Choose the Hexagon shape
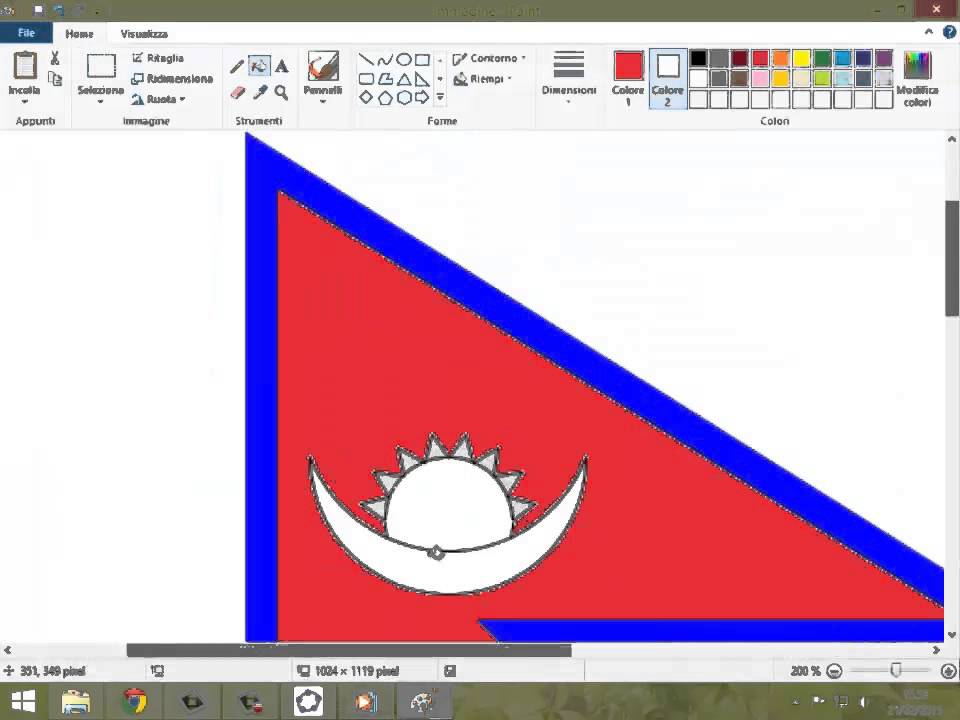Image resolution: width=960 pixels, height=720 pixels. point(403,97)
